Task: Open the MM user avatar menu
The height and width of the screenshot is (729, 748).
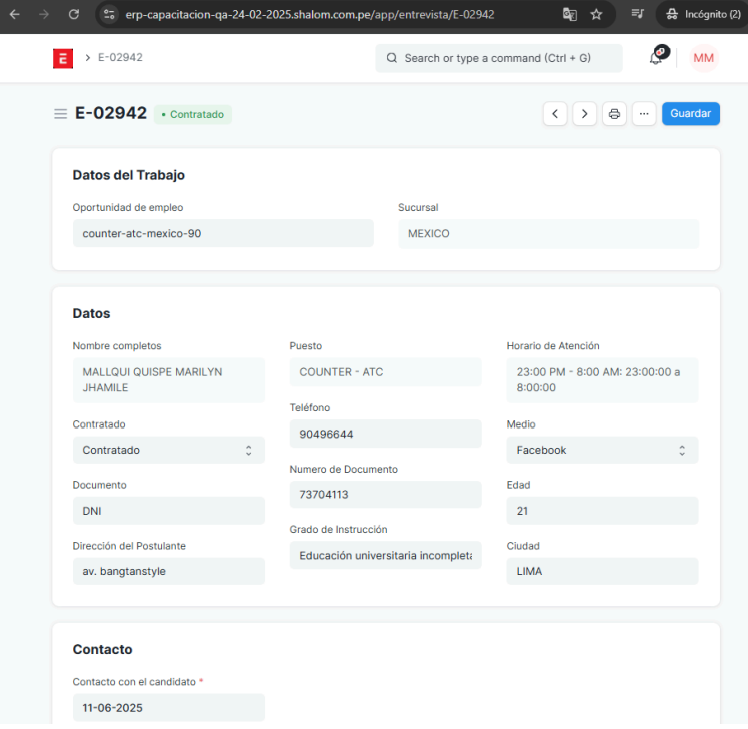Action: [x=704, y=58]
